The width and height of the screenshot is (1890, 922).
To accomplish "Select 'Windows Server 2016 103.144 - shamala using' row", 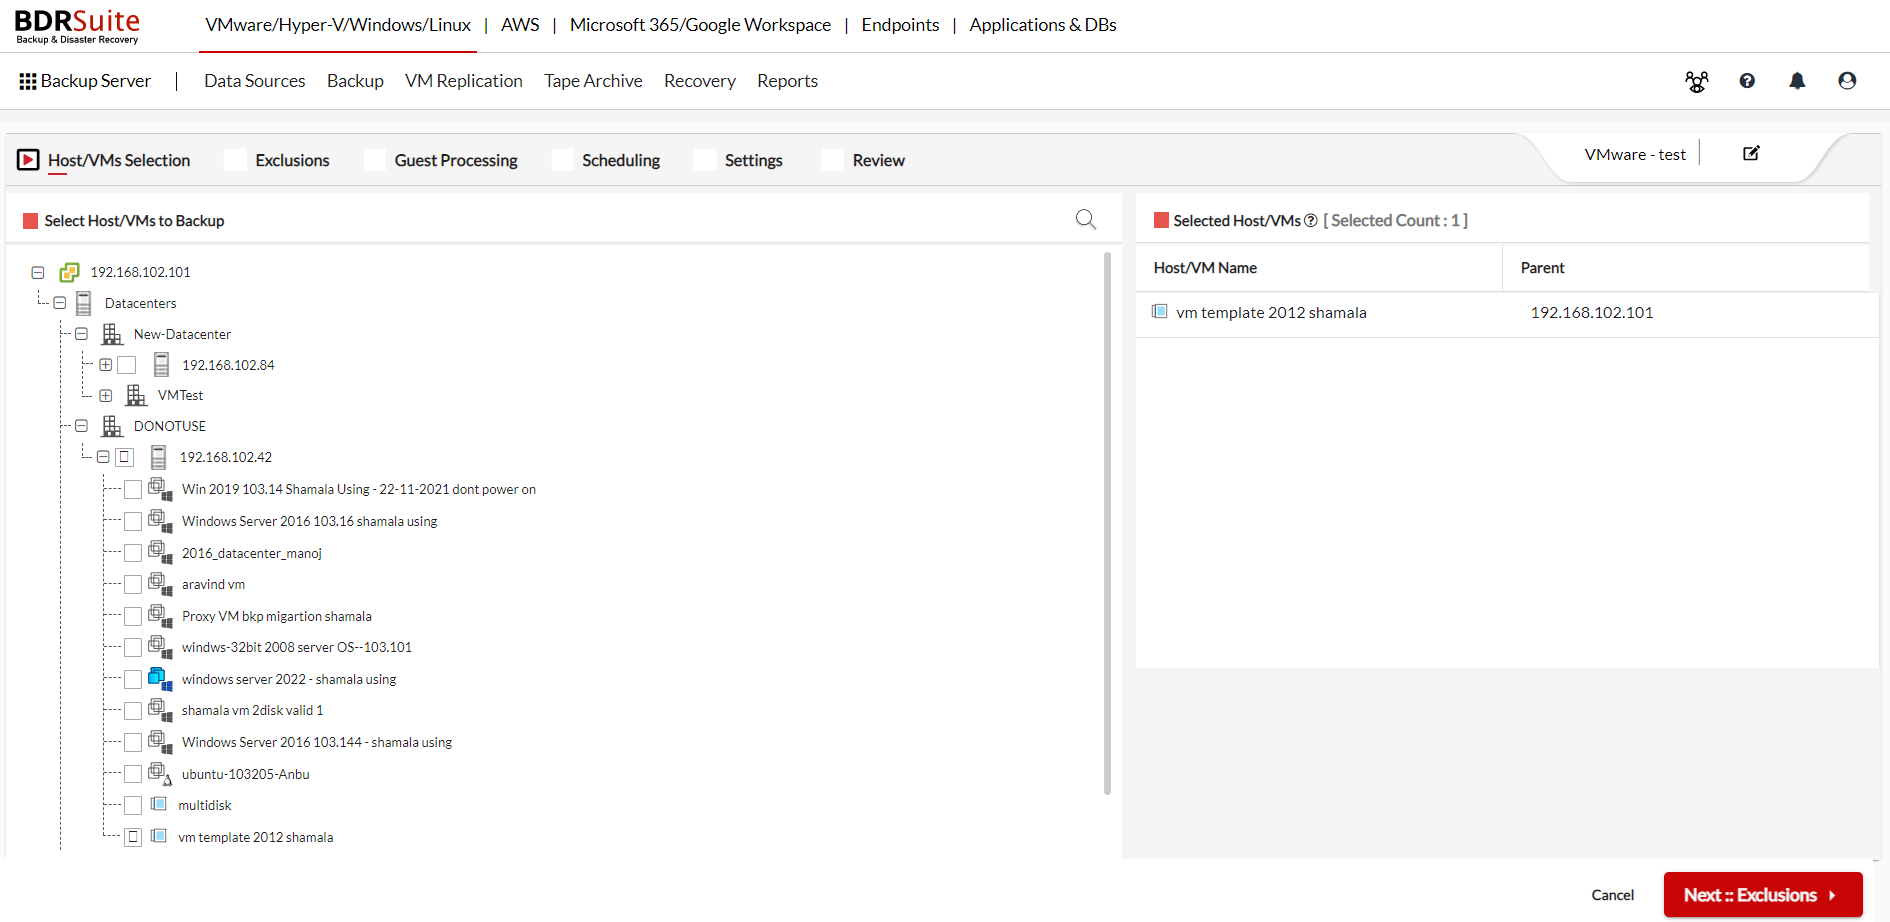I will click(317, 742).
